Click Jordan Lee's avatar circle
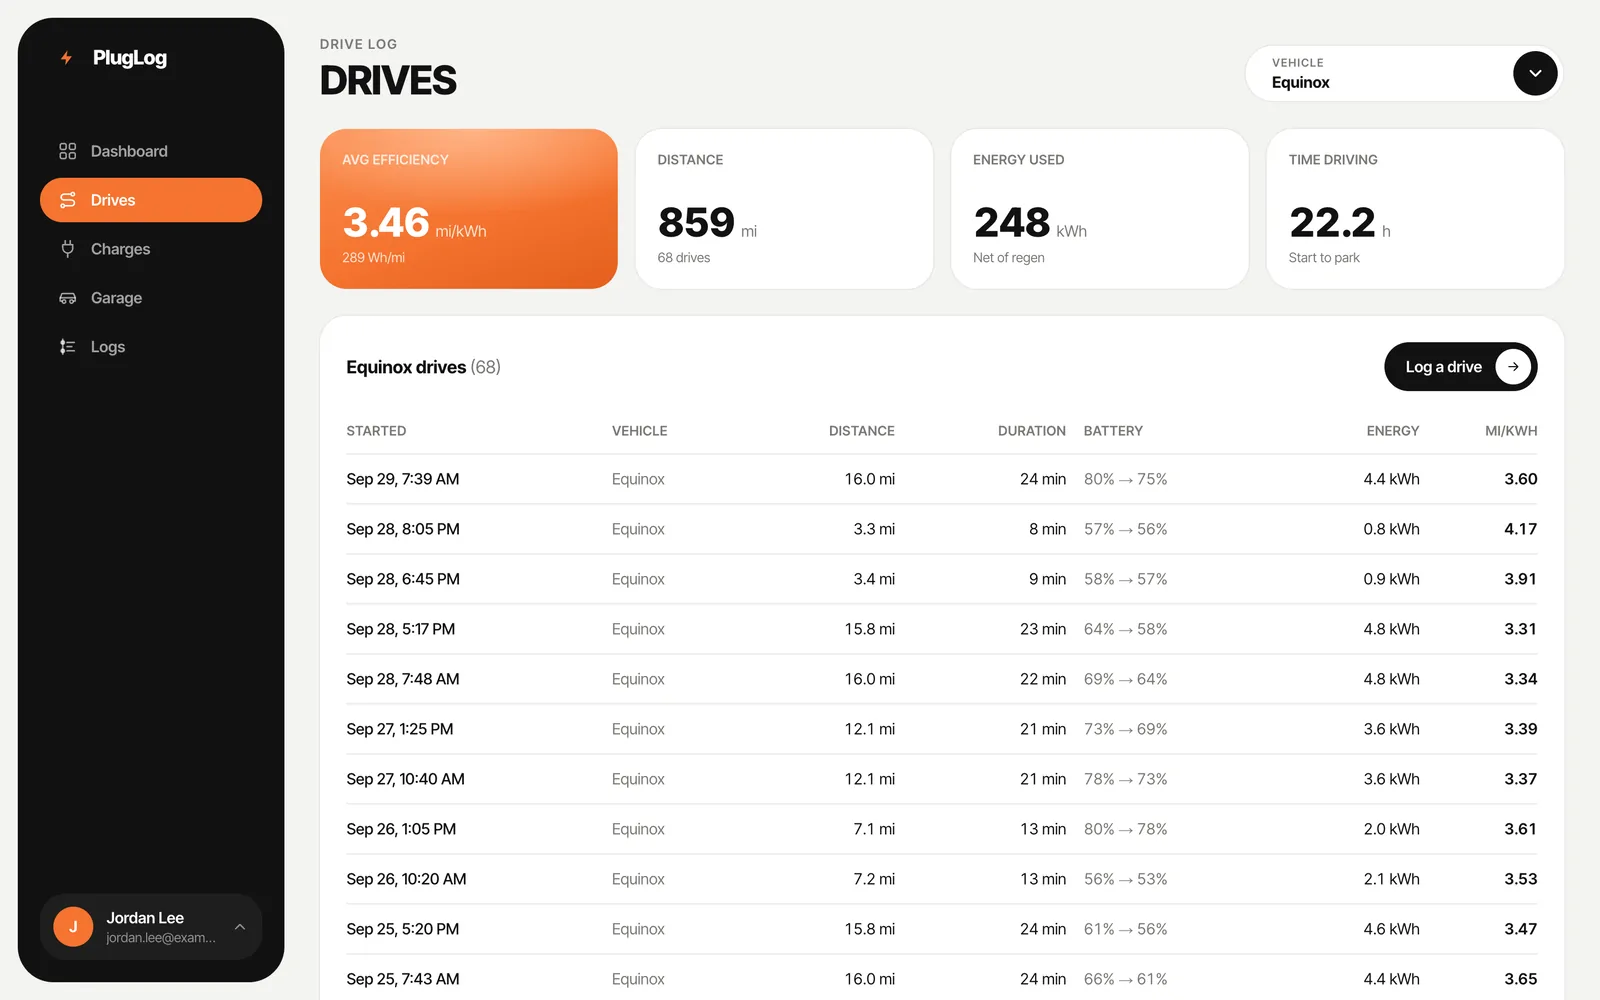The image size is (1600, 1000). 73,927
